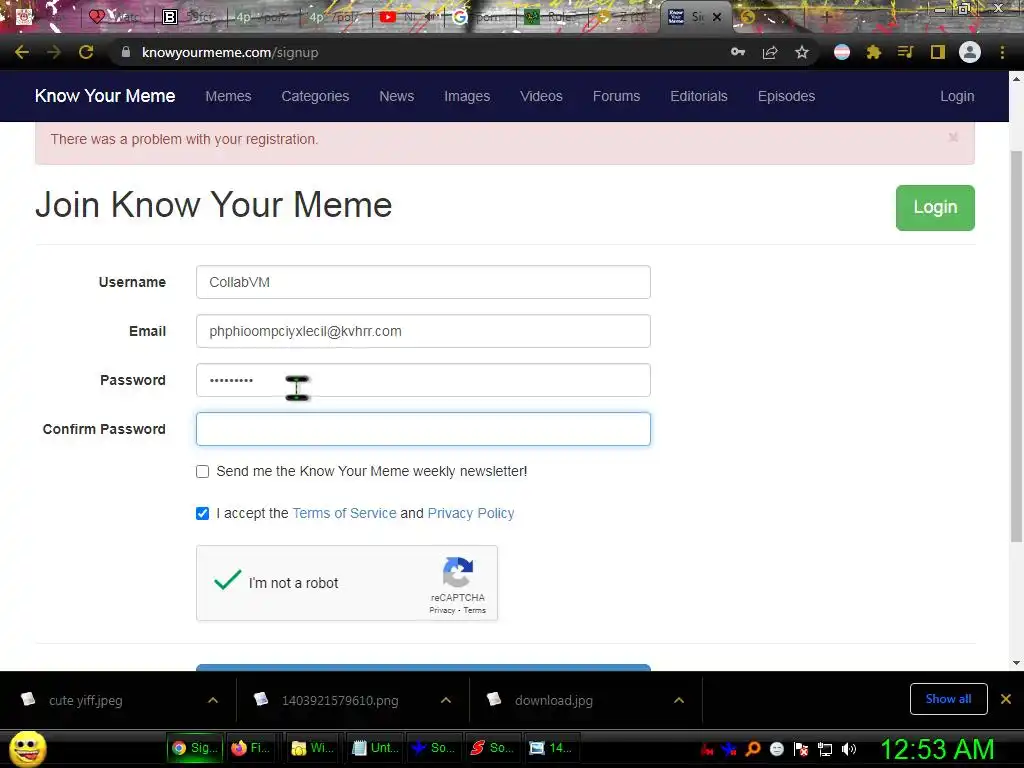This screenshot has width=1024, height=768.
Task: Open the Images nav item
Action: coord(467,96)
